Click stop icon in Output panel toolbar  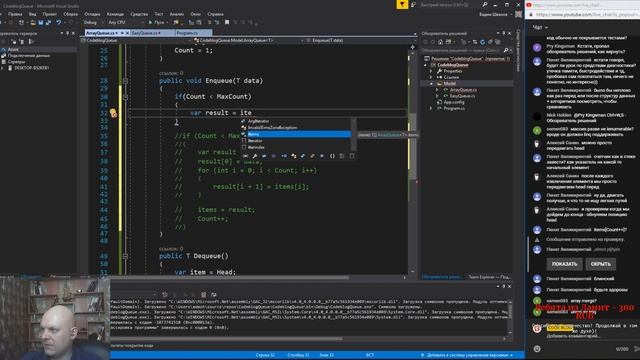(x=203, y=294)
